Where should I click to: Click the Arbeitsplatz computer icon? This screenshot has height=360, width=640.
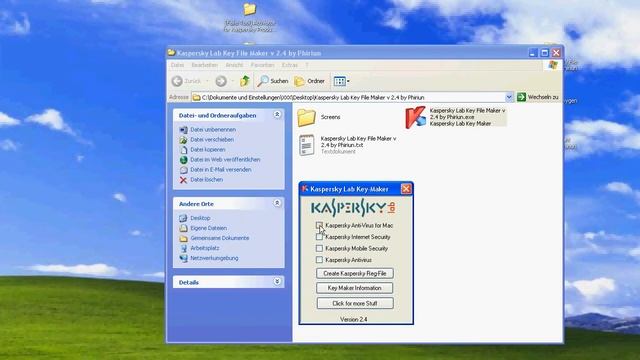[x=184, y=248]
